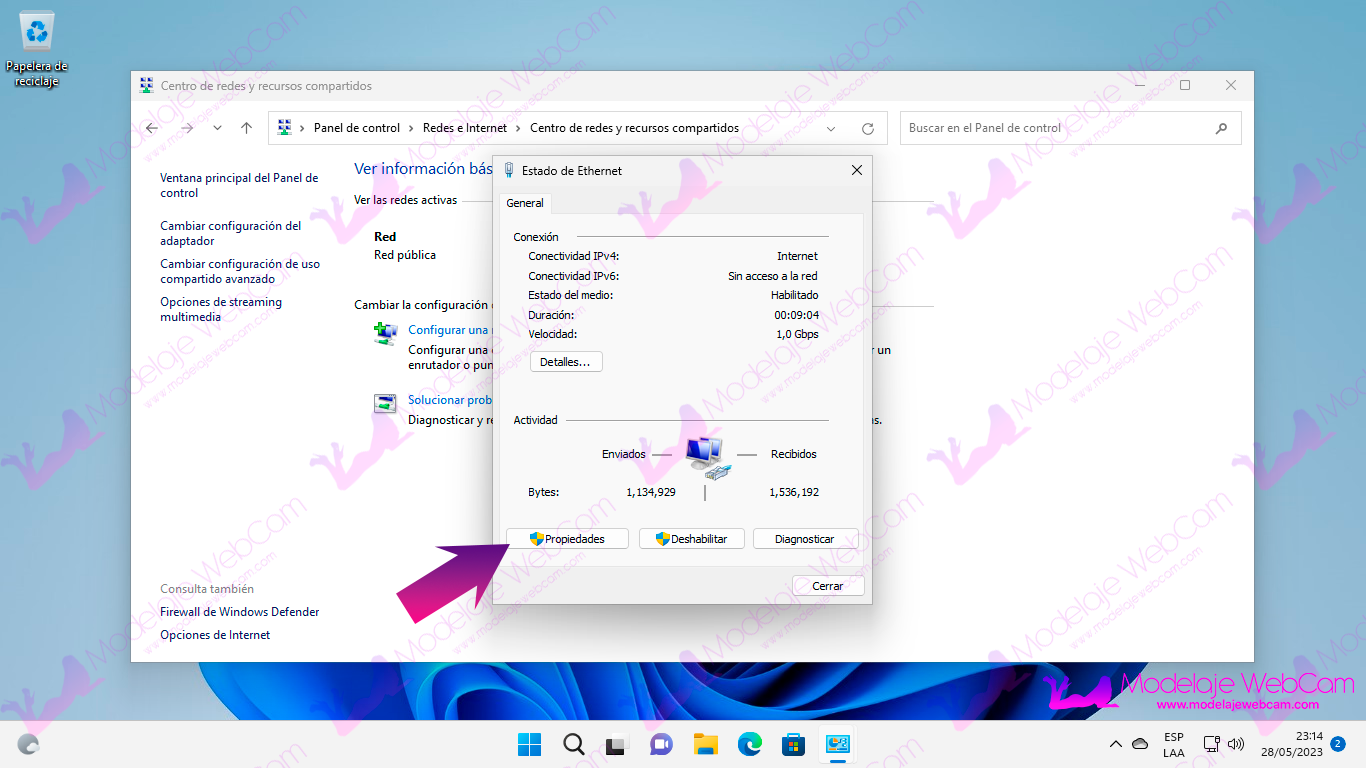Click the Deshabilitar button
The height and width of the screenshot is (768, 1366).
pyautogui.click(x=691, y=539)
